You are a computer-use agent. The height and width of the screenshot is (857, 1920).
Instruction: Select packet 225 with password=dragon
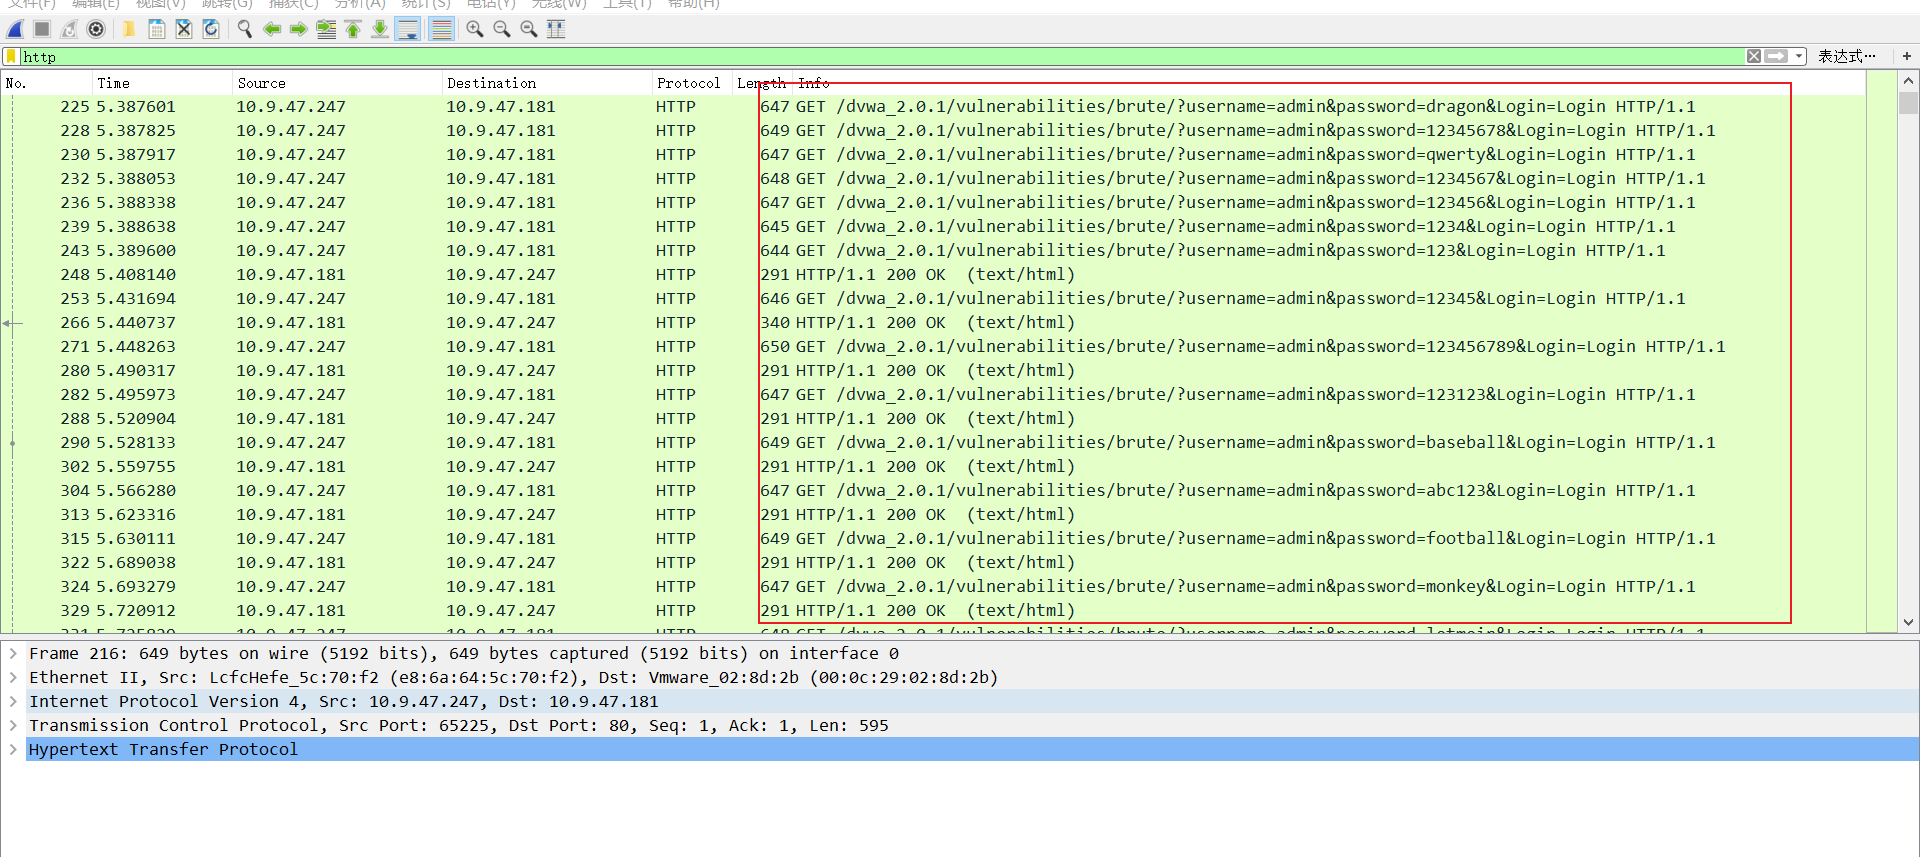[x=934, y=106]
